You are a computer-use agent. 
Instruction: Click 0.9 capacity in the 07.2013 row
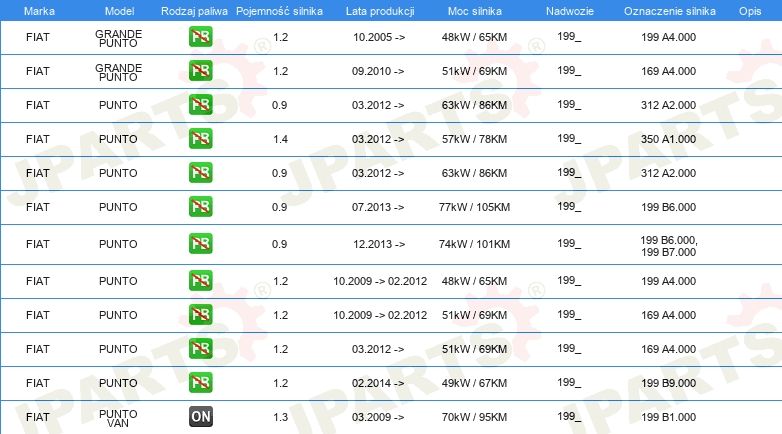point(279,207)
